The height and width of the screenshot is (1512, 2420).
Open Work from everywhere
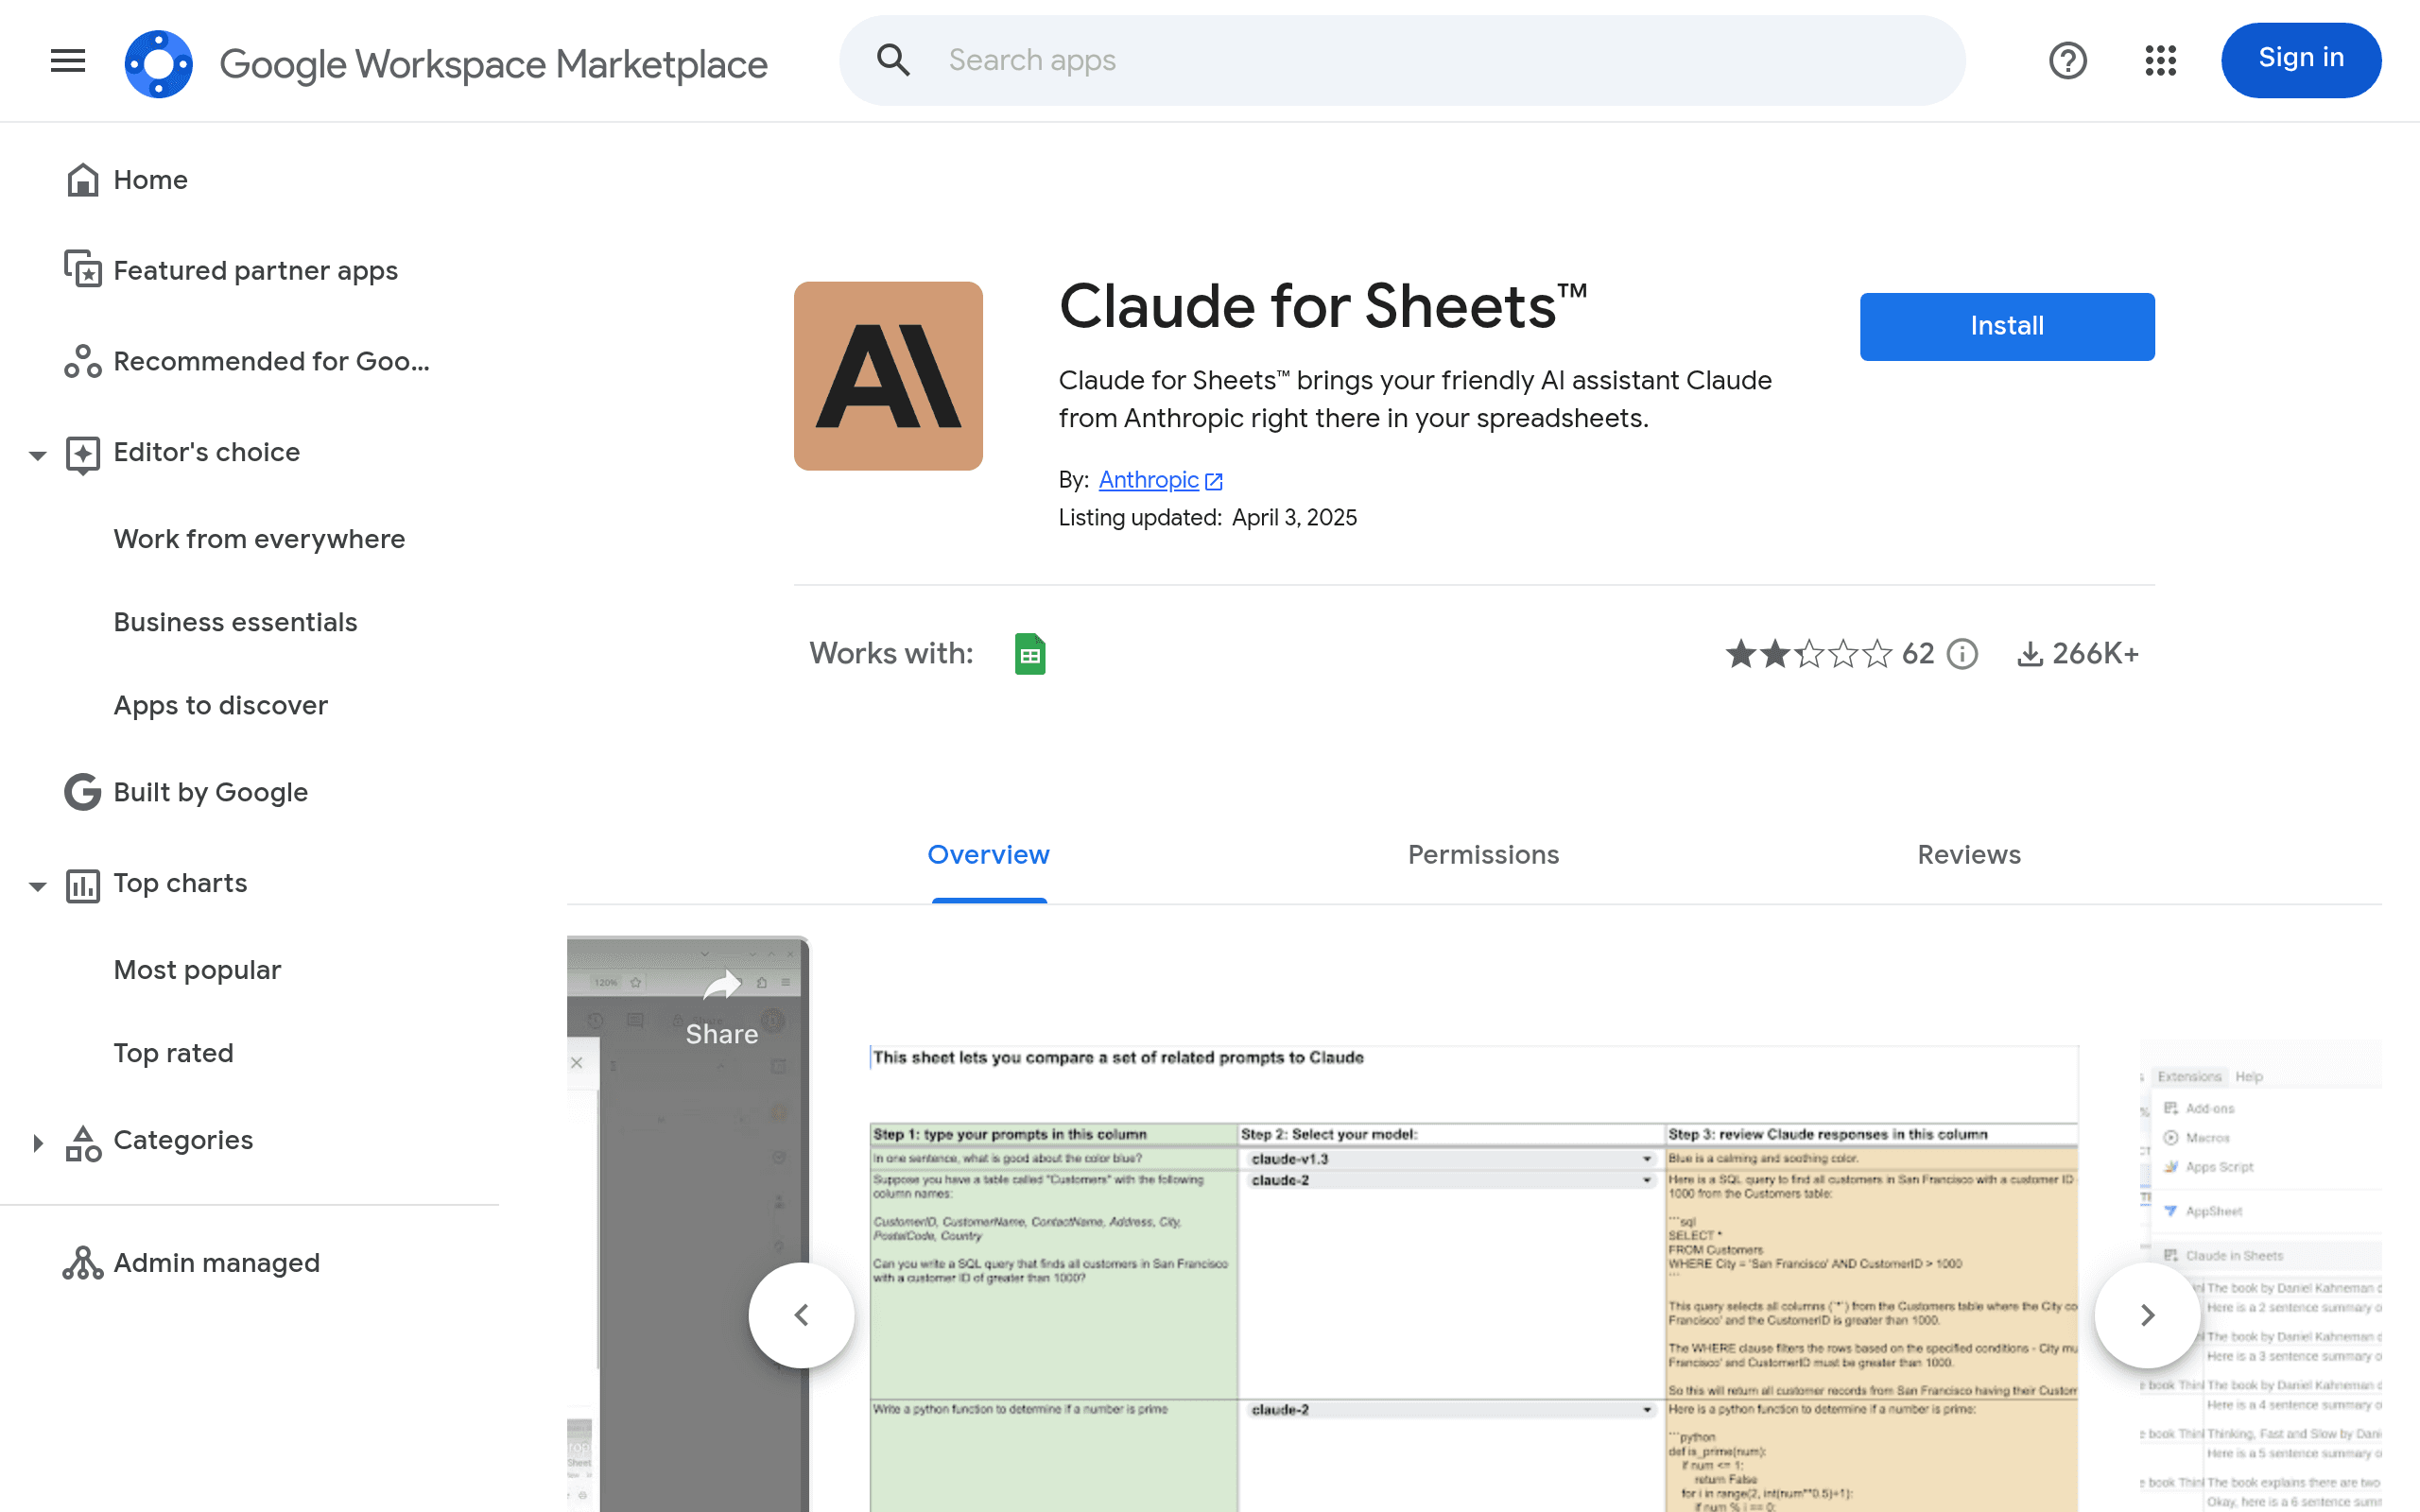coord(259,539)
